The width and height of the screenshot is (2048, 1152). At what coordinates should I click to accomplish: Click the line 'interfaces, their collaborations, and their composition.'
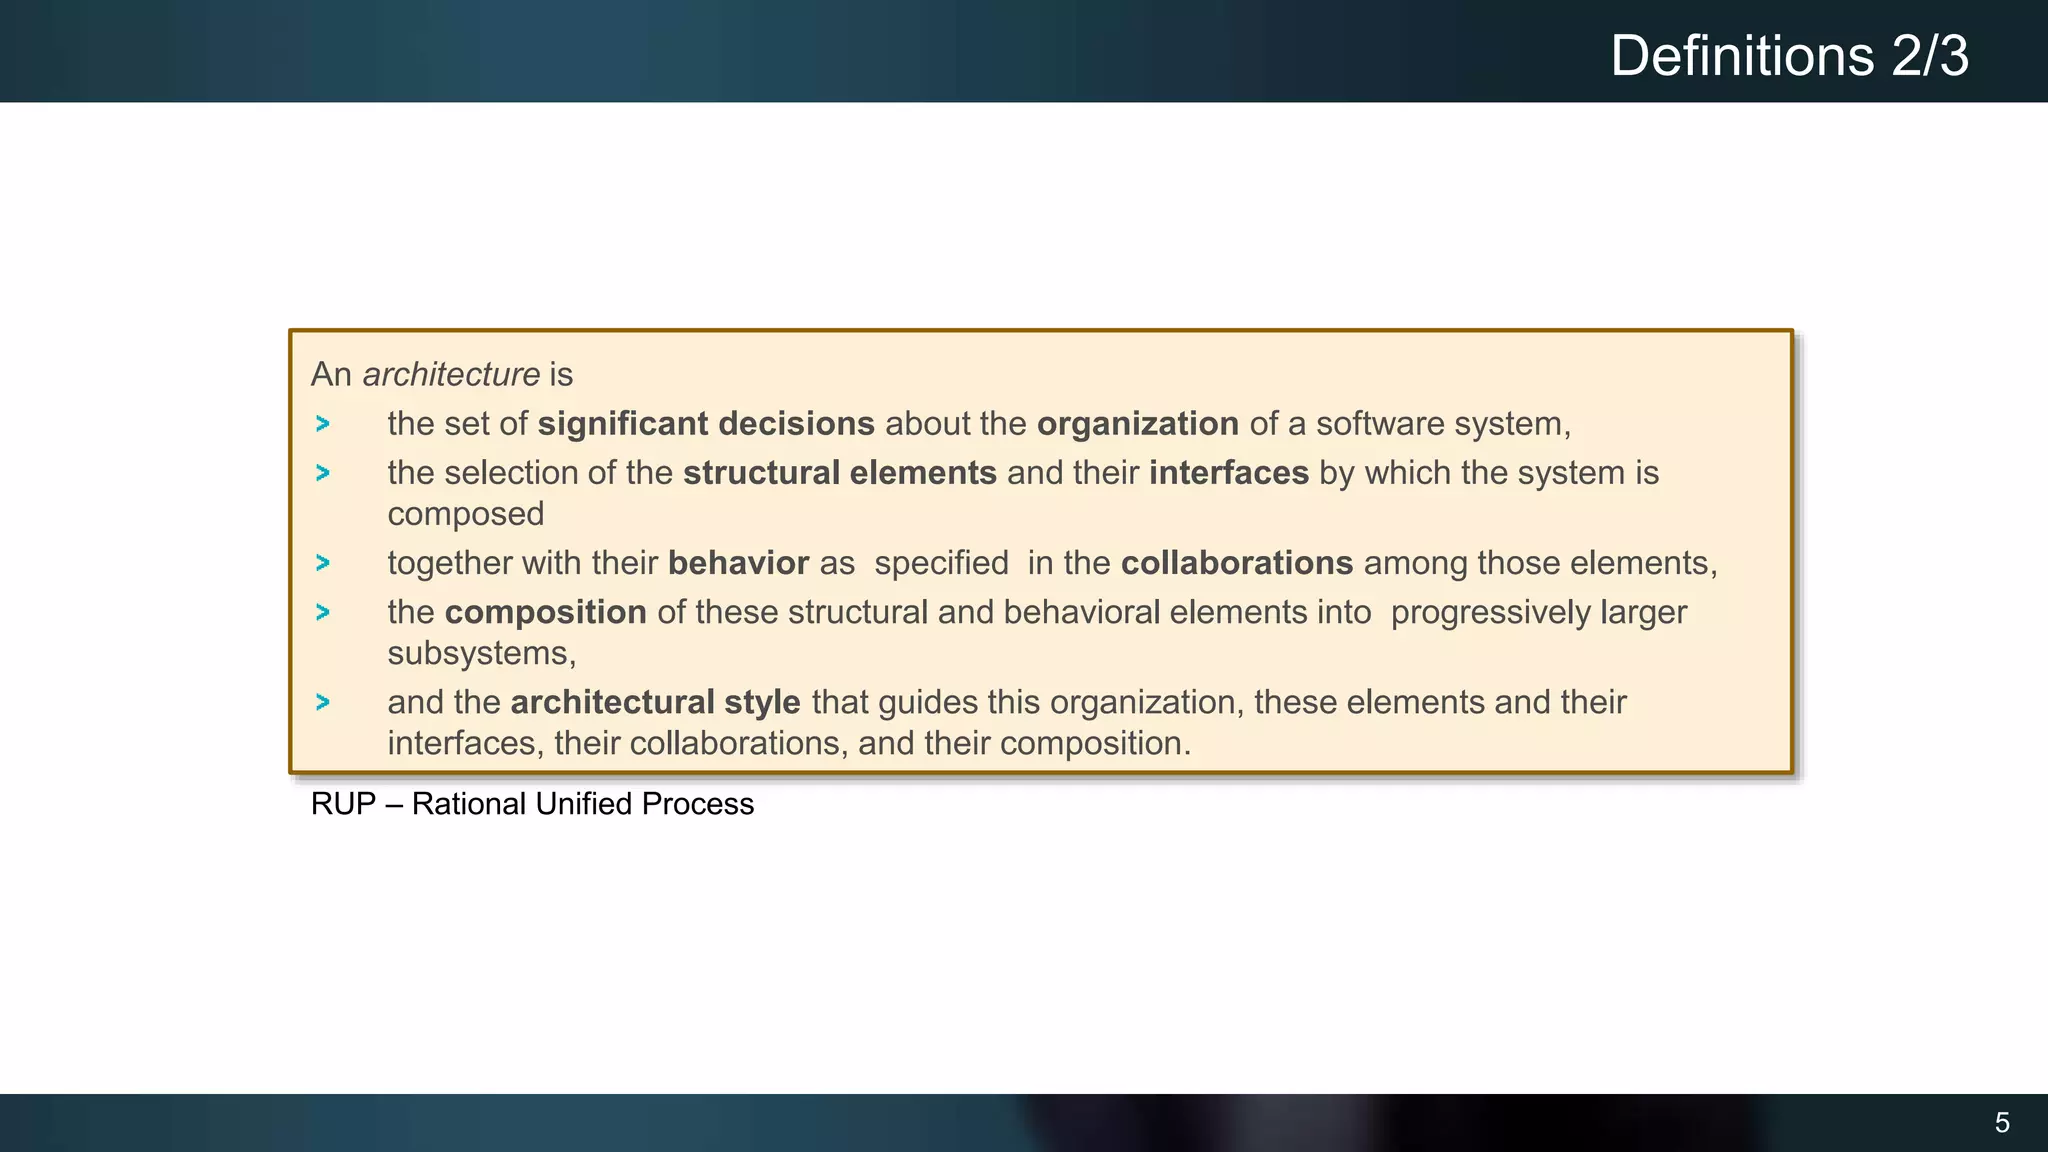coord(790,743)
